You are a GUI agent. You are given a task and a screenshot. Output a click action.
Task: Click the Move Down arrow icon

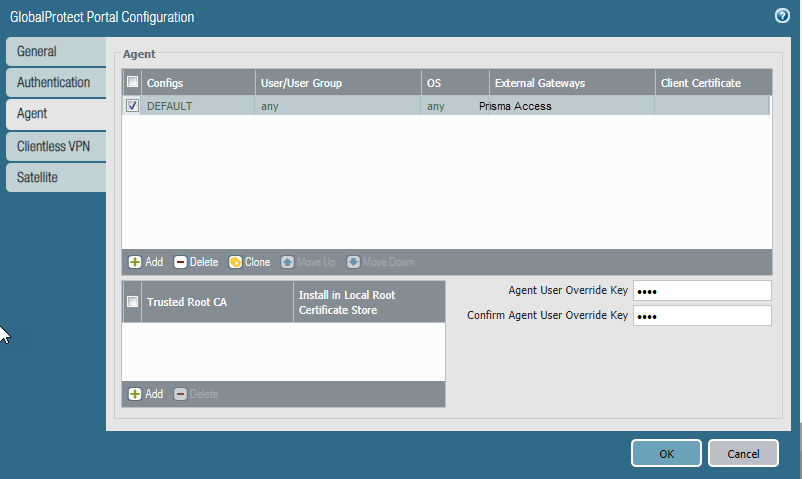pyautogui.click(x=353, y=262)
